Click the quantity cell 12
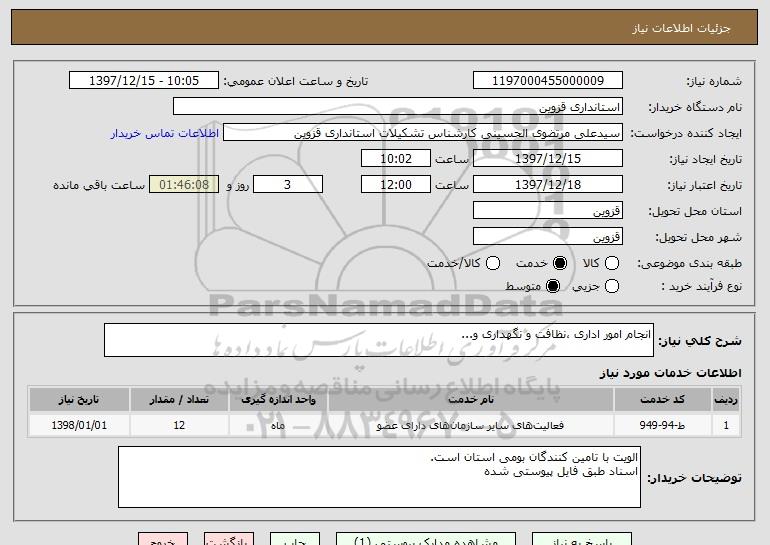 (179, 425)
